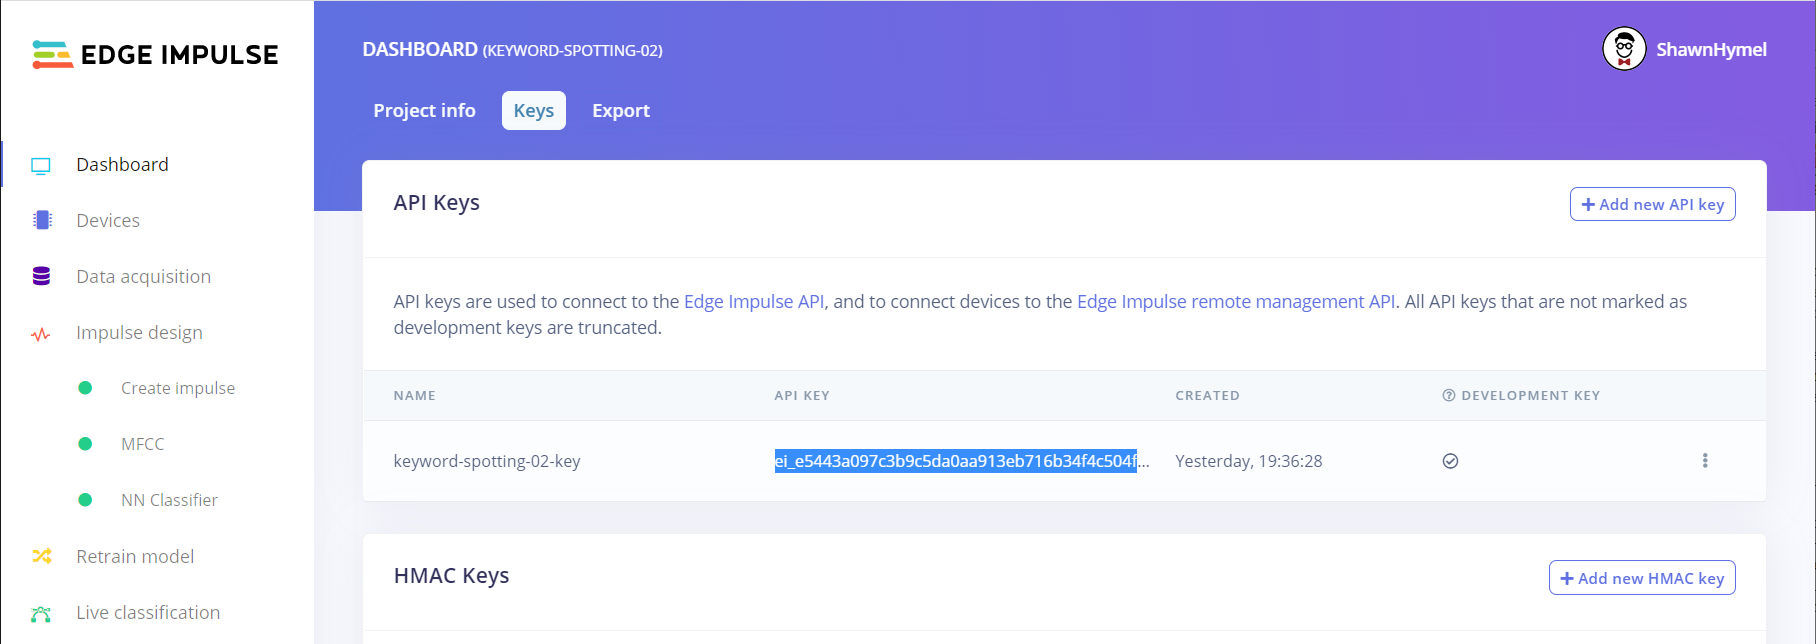
Task: Open three-dot menu for keyword-spotting-02-key
Action: [1705, 461]
